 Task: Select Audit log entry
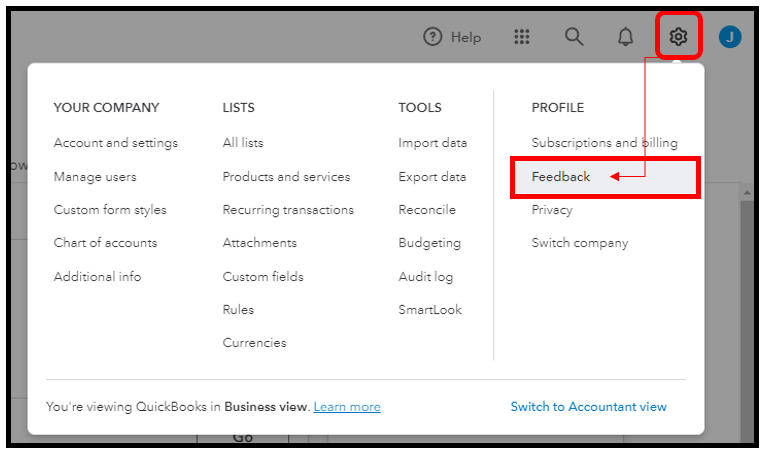coord(426,276)
